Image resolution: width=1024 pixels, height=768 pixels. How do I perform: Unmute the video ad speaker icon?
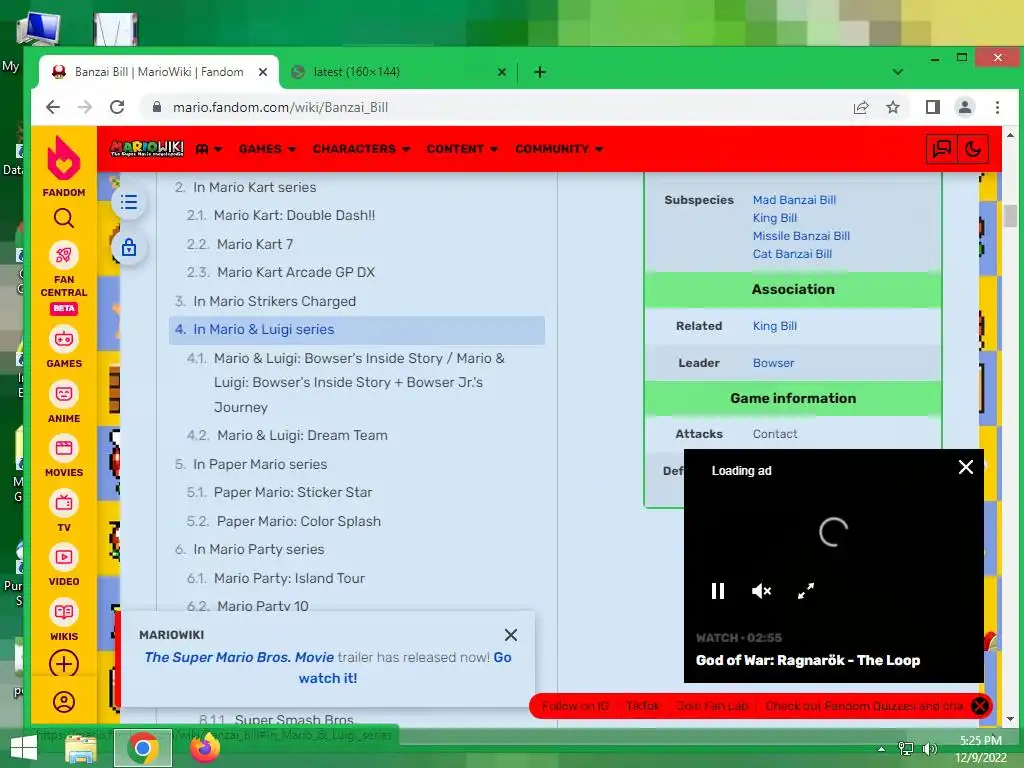tap(761, 591)
